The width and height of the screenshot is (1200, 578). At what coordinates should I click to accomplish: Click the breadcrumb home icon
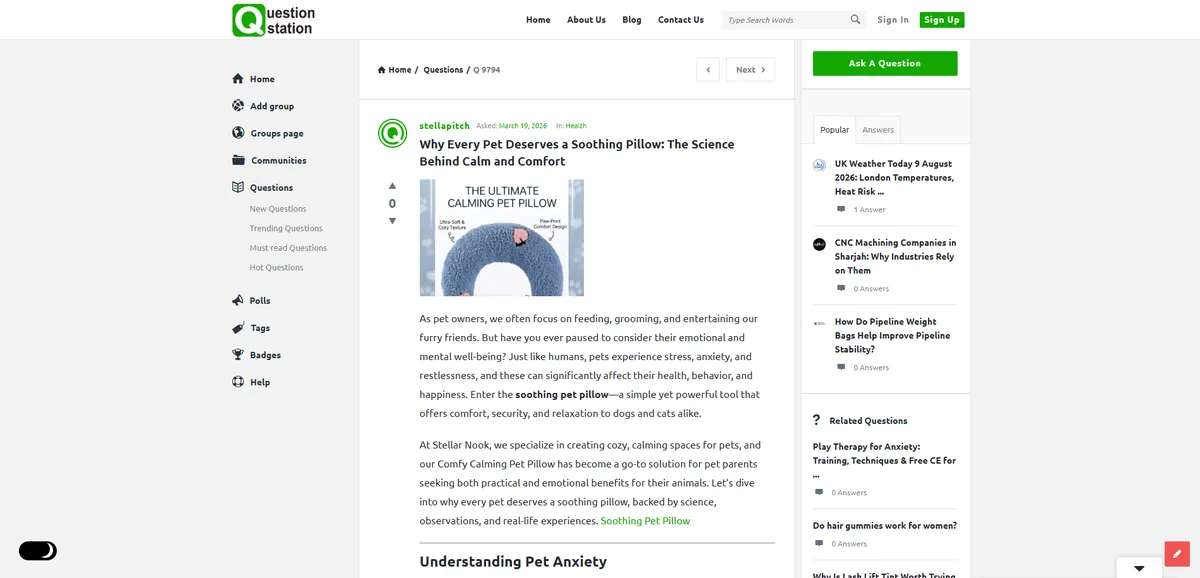[x=382, y=70]
